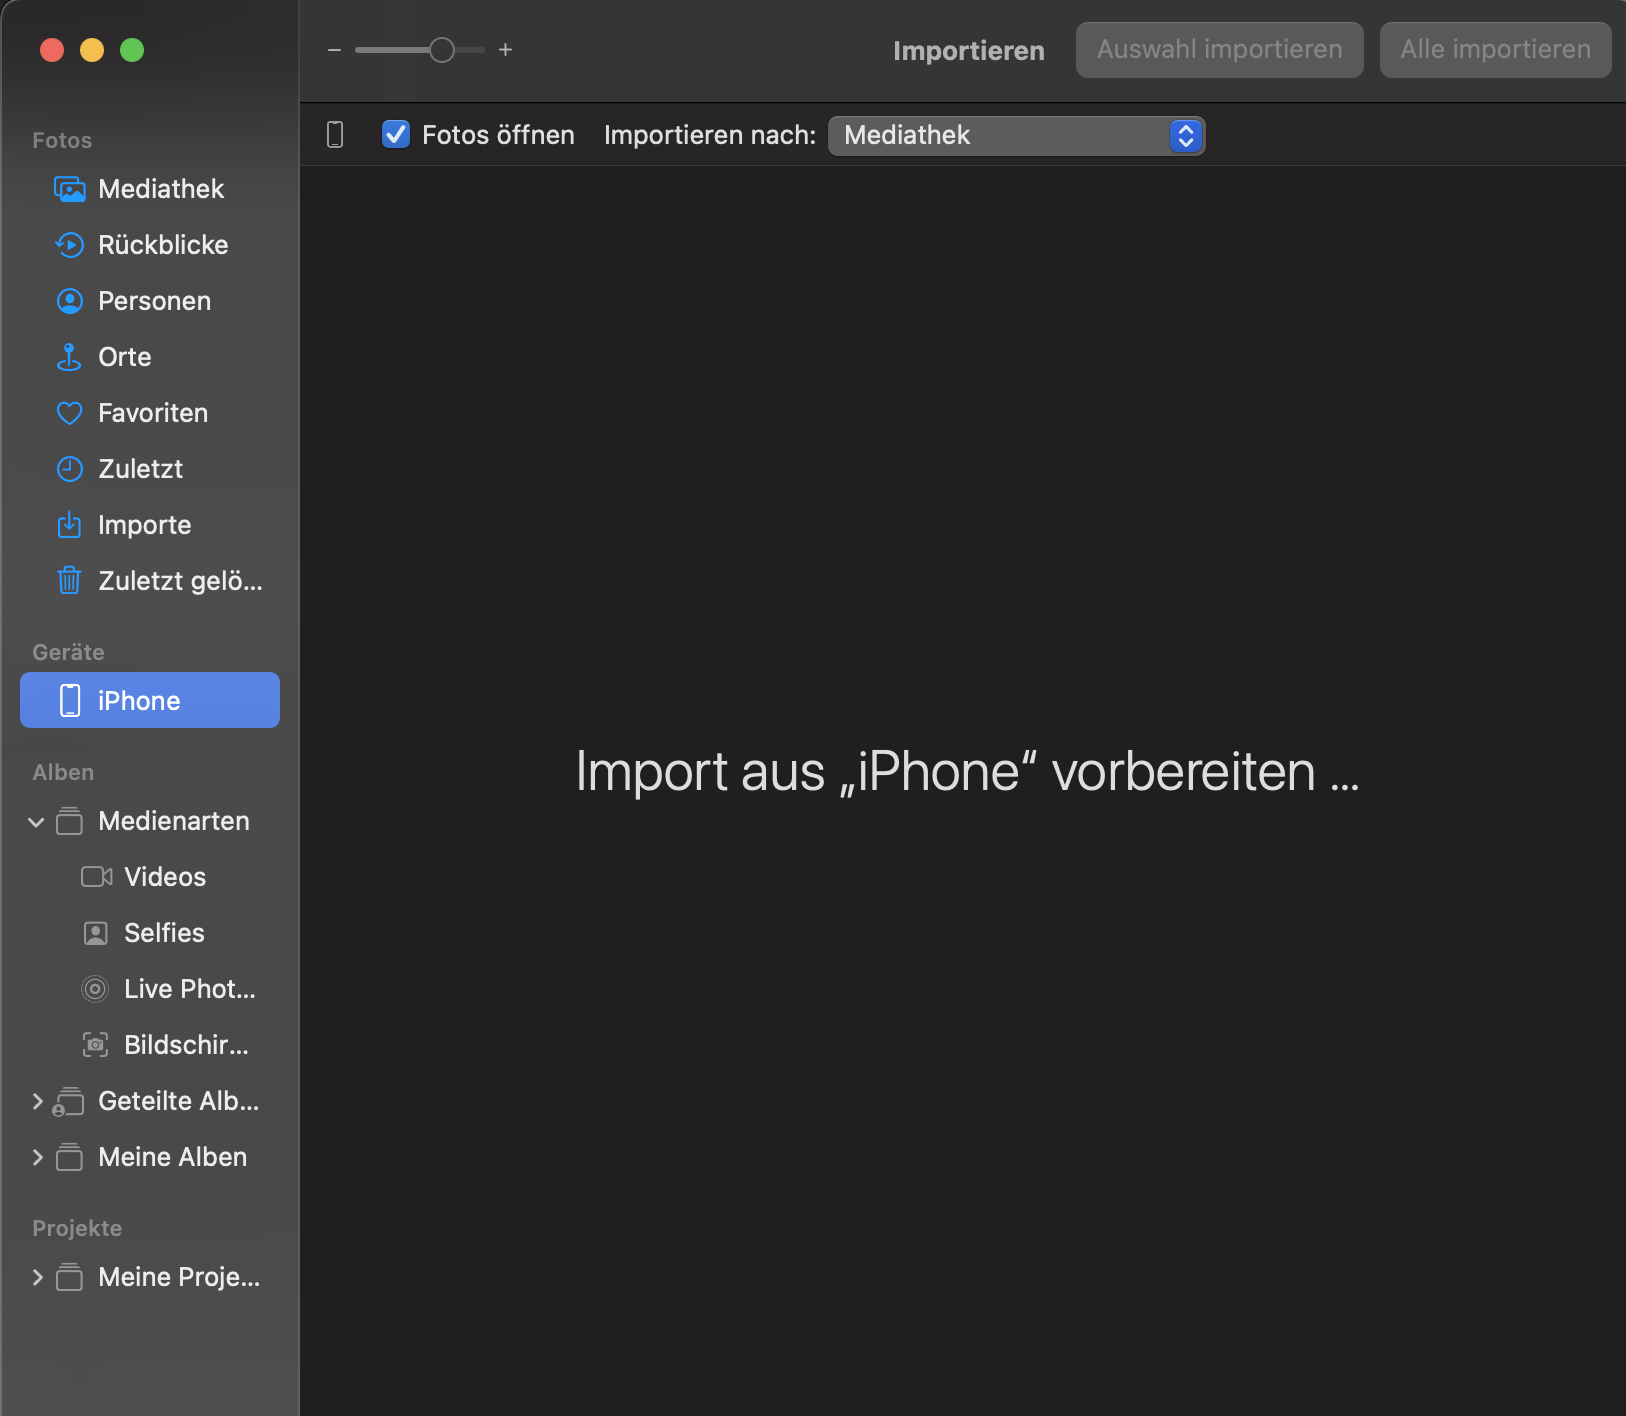Click the Videos camera icon
This screenshot has height=1416, width=1626.
pyautogui.click(x=96, y=877)
